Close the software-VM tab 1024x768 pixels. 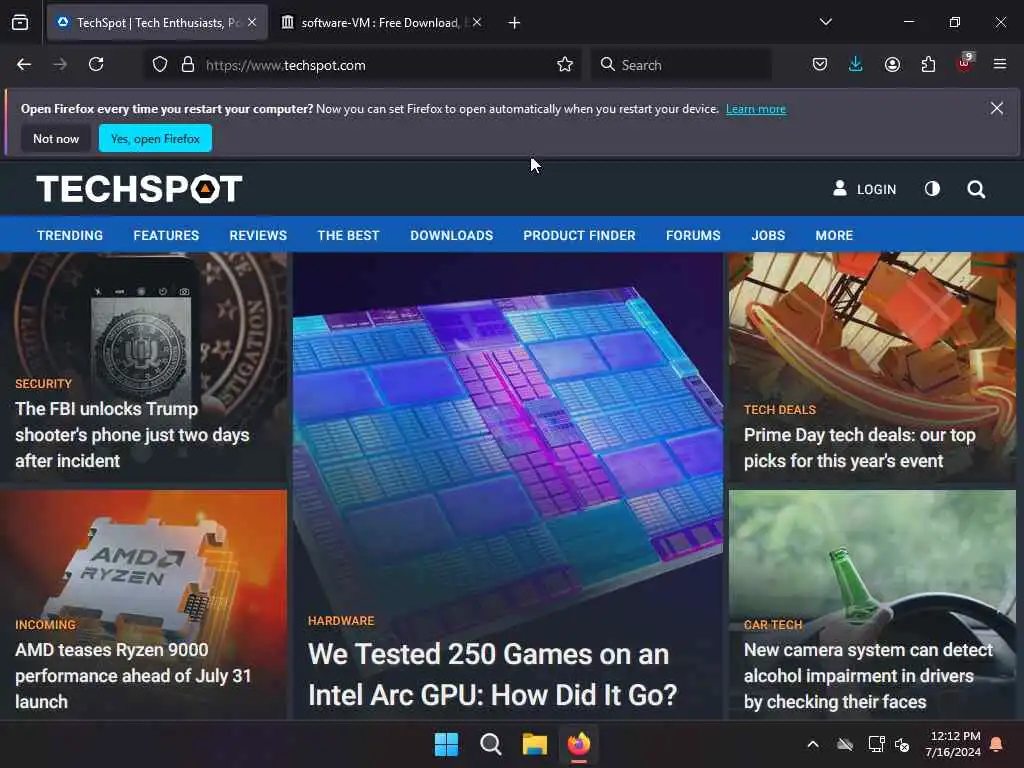pos(477,22)
